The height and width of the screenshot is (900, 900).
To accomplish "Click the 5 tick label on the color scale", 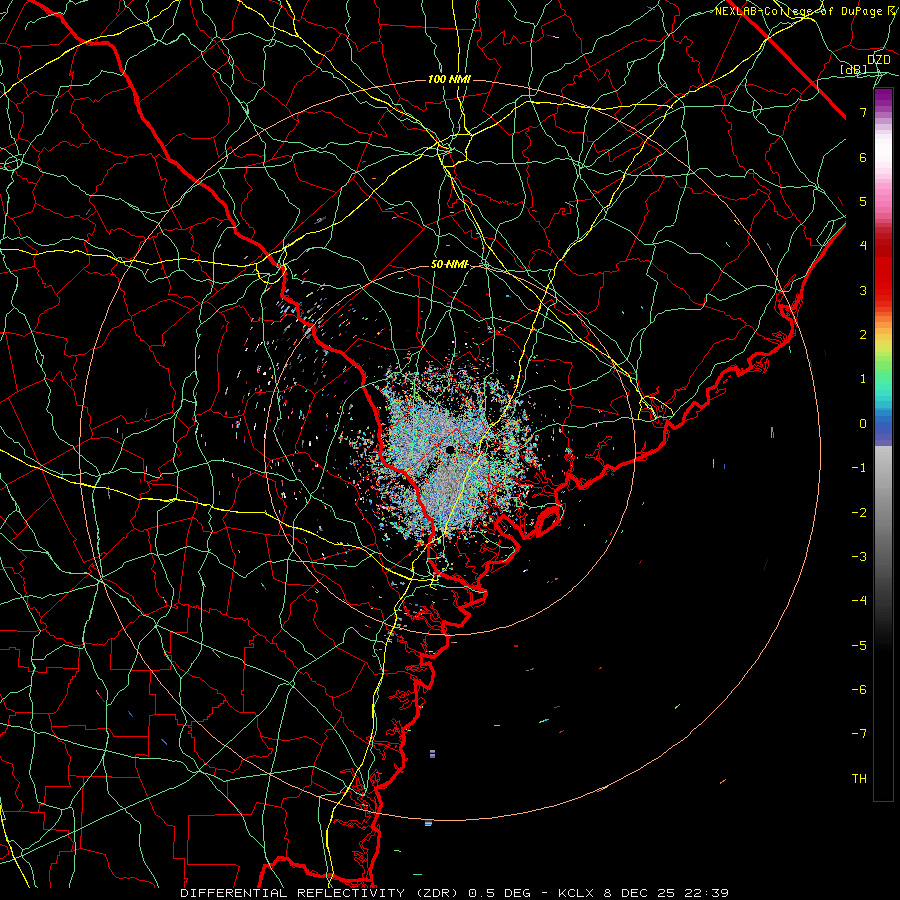I will click(x=863, y=201).
